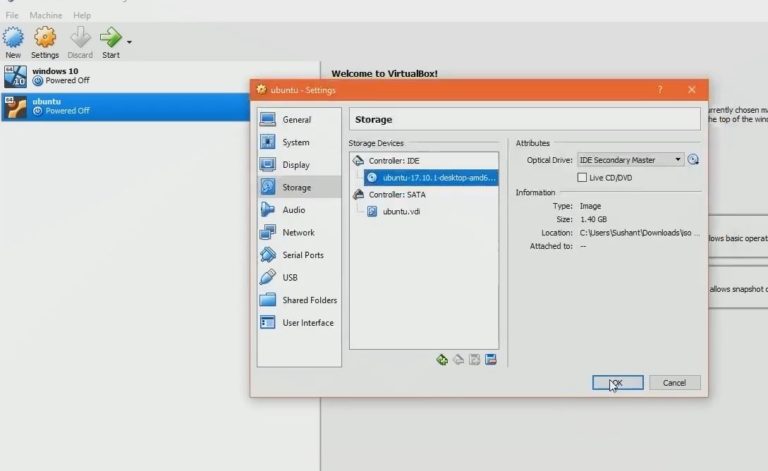Click the dialog help question mark button
Image resolution: width=768 pixels, height=471 pixels.
660,90
